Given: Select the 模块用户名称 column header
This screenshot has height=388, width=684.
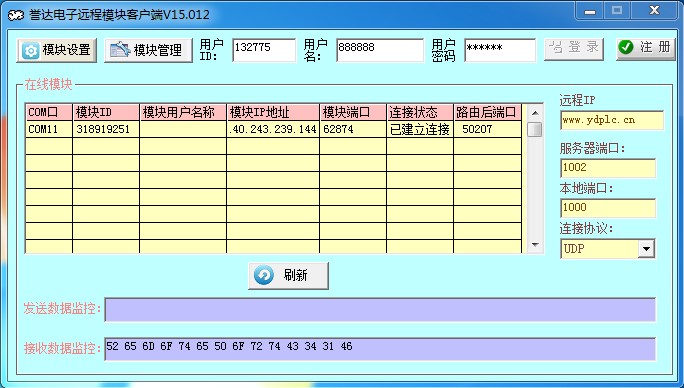Looking at the screenshot, I should [183, 113].
